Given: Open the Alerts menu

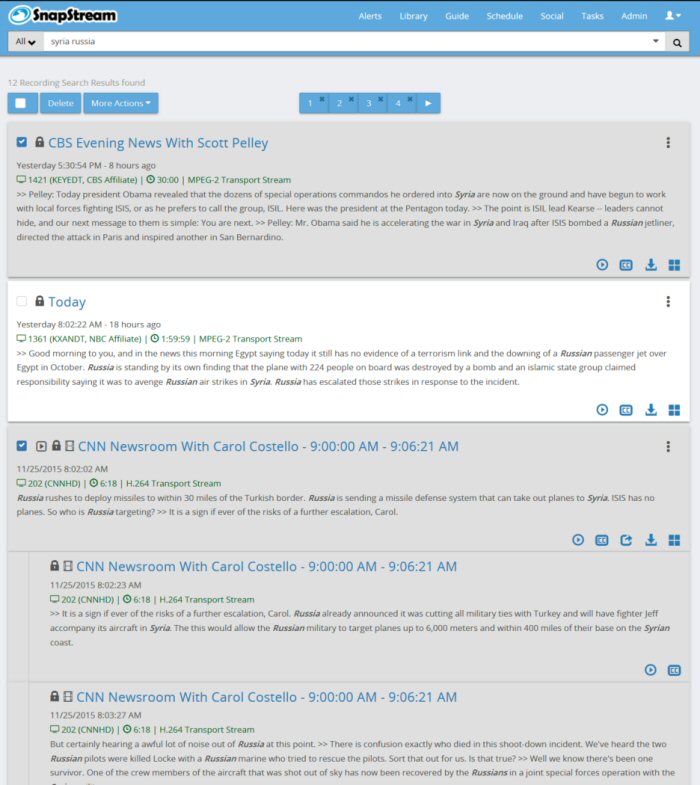Looking at the screenshot, I should pos(370,16).
